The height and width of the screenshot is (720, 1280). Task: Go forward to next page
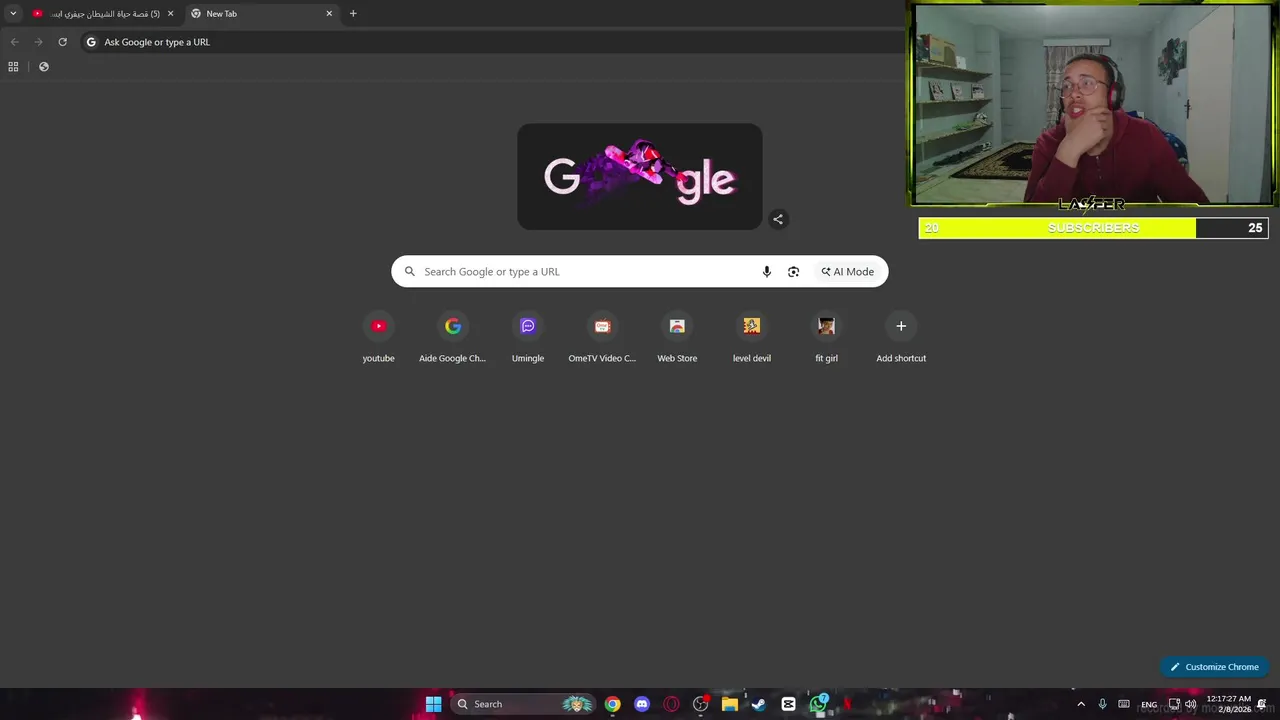coord(38,42)
